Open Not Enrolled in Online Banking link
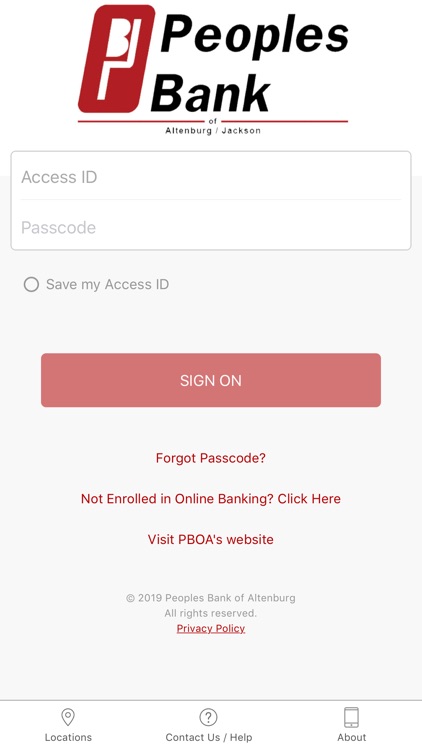This screenshot has height=750, width=422. pyautogui.click(x=211, y=499)
